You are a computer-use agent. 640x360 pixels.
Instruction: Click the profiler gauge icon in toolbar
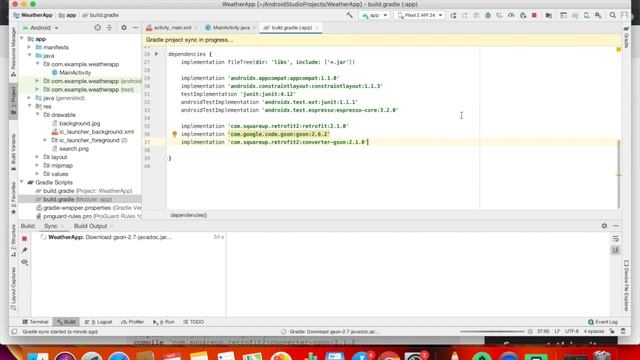[x=511, y=15]
